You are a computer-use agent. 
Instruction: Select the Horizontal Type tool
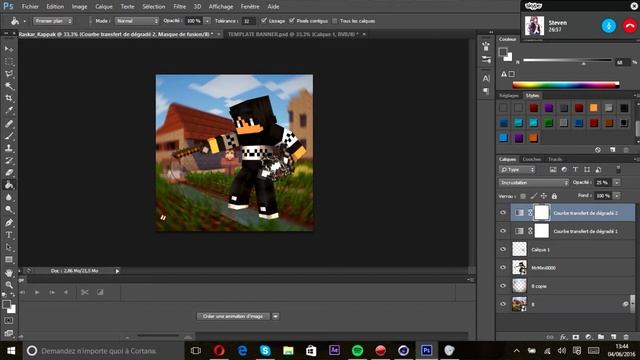[x=9, y=235]
